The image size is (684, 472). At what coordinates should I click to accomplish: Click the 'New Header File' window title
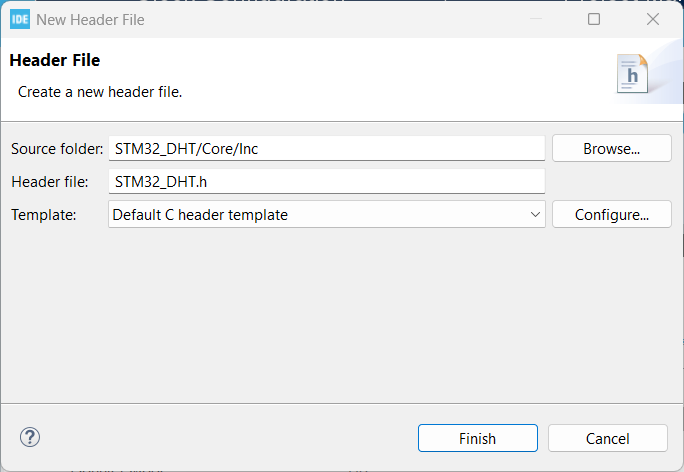pyautogui.click(x=90, y=20)
